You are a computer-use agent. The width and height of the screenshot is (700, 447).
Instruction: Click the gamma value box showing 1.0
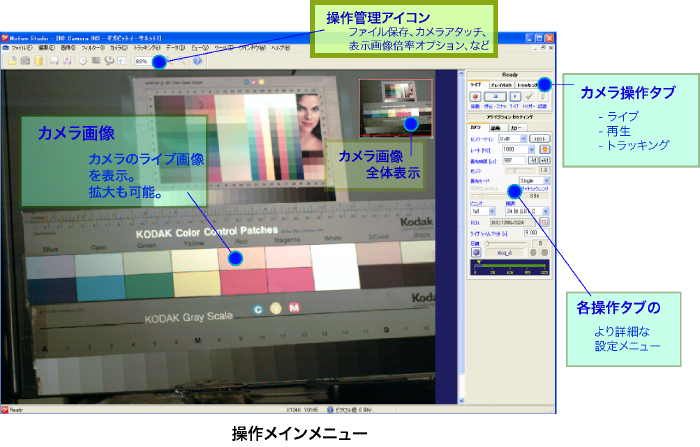(x=544, y=170)
